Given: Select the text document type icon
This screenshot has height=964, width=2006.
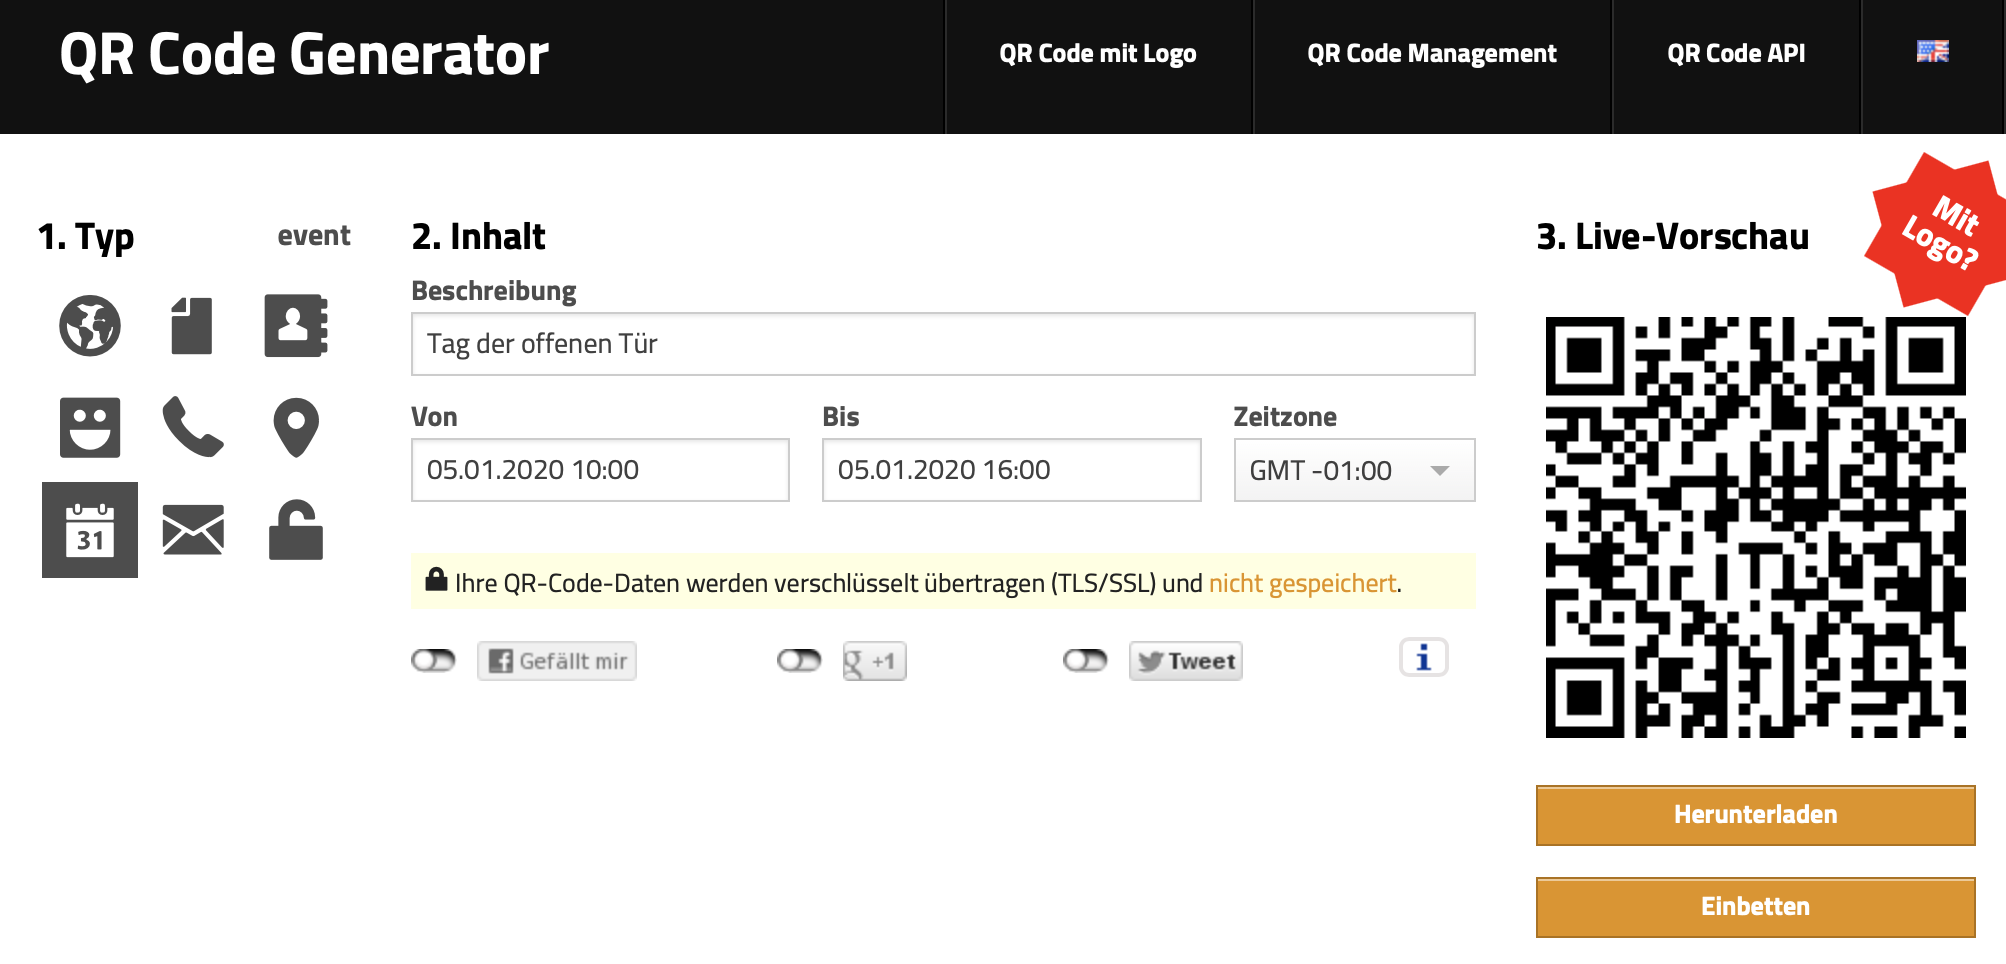Looking at the screenshot, I should point(192,325).
